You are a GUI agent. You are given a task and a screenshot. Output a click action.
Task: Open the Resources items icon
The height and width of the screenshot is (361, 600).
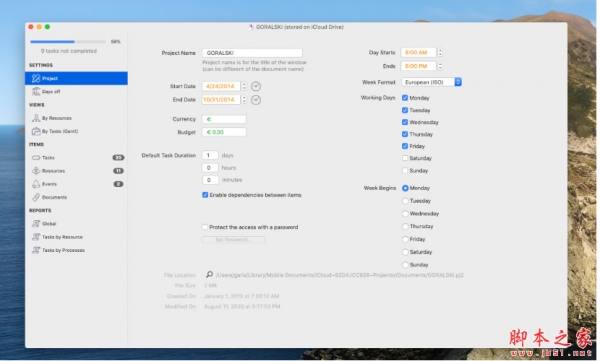pyautogui.click(x=36, y=171)
